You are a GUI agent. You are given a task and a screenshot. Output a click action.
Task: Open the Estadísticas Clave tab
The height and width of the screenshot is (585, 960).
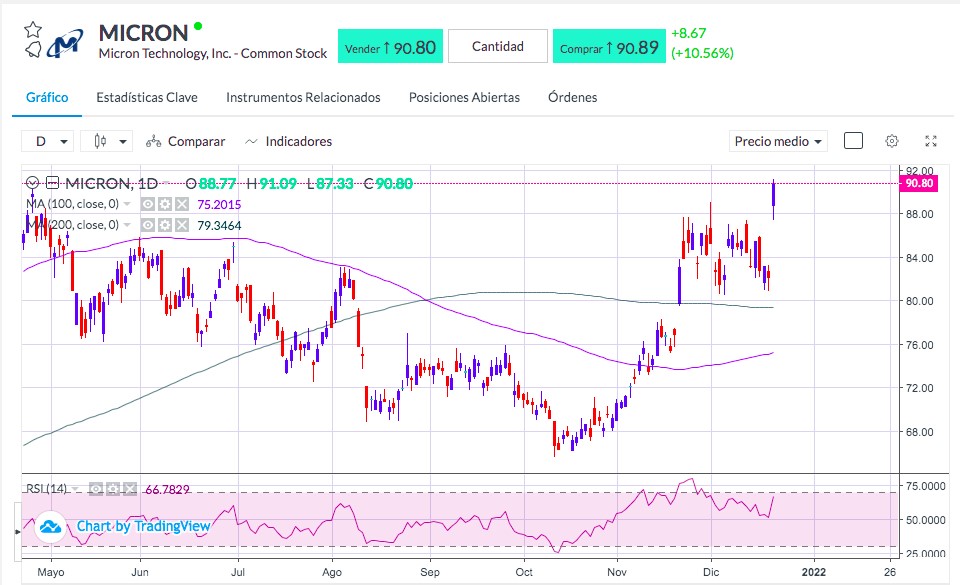[147, 97]
